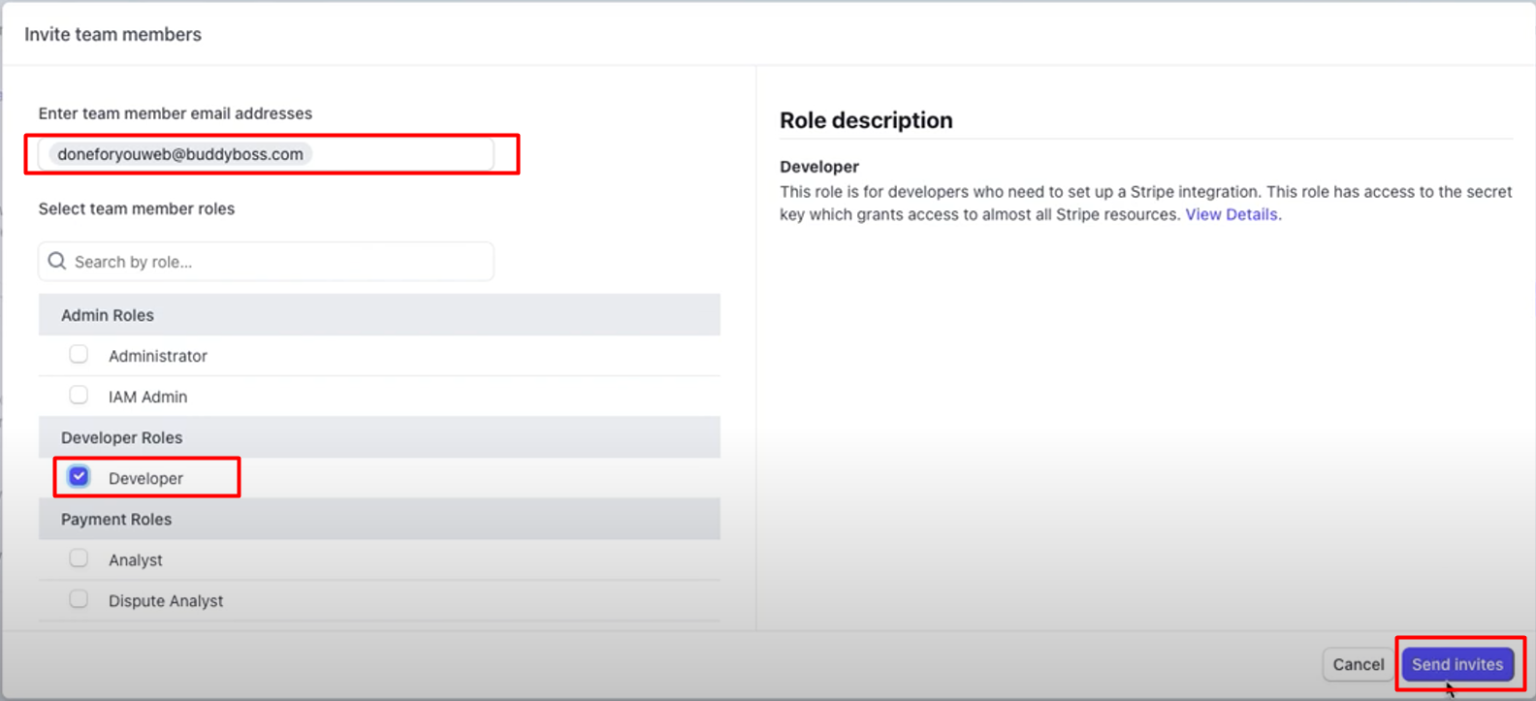Check the IAM Admin checkbox
The image size is (1536, 701).
(x=78, y=394)
